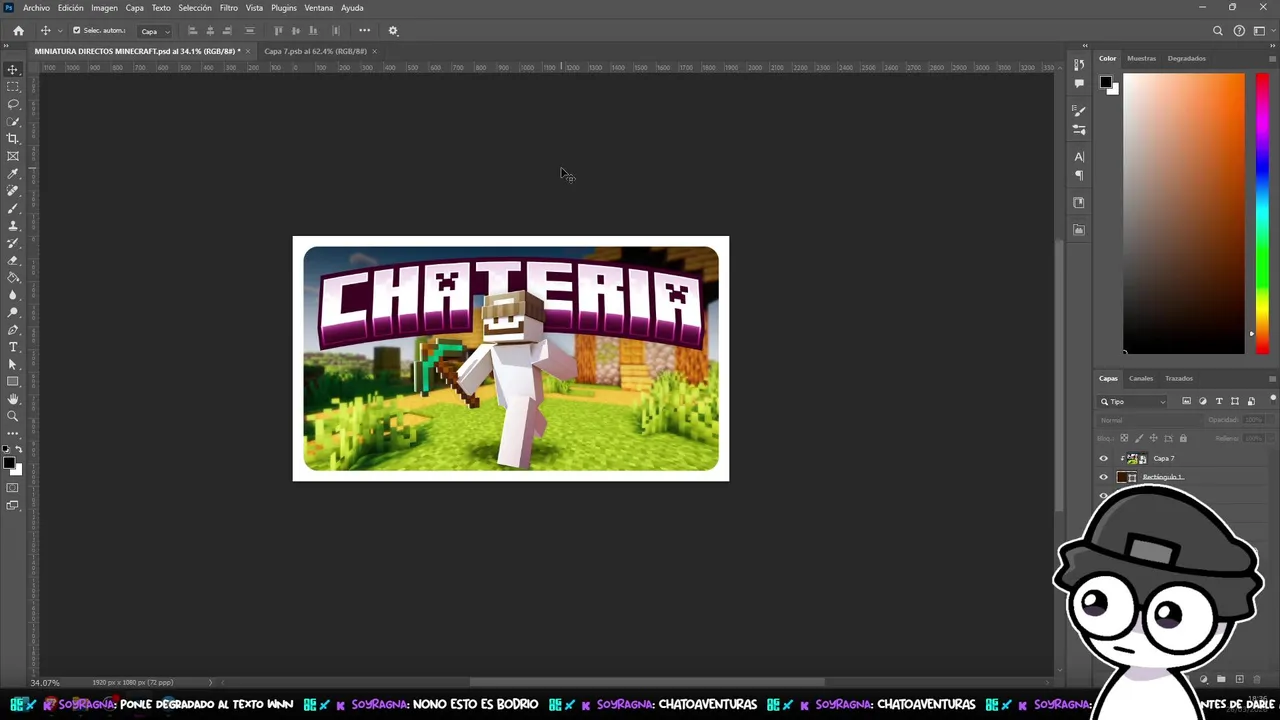
Task: Toggle Quick Mask mode
Action: point(13,488)
